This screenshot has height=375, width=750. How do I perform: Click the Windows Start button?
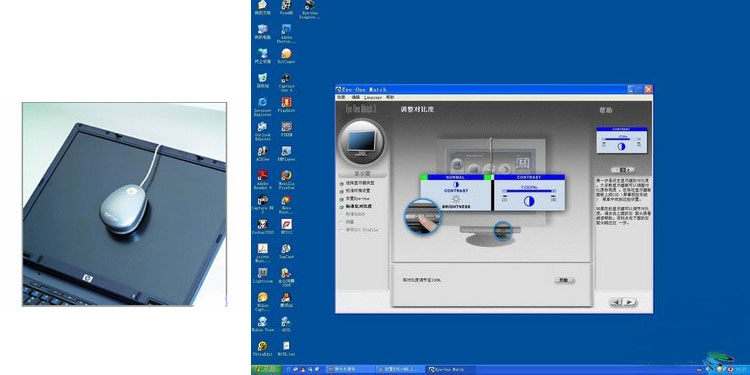pyautogui.click(x=266, y=370)
